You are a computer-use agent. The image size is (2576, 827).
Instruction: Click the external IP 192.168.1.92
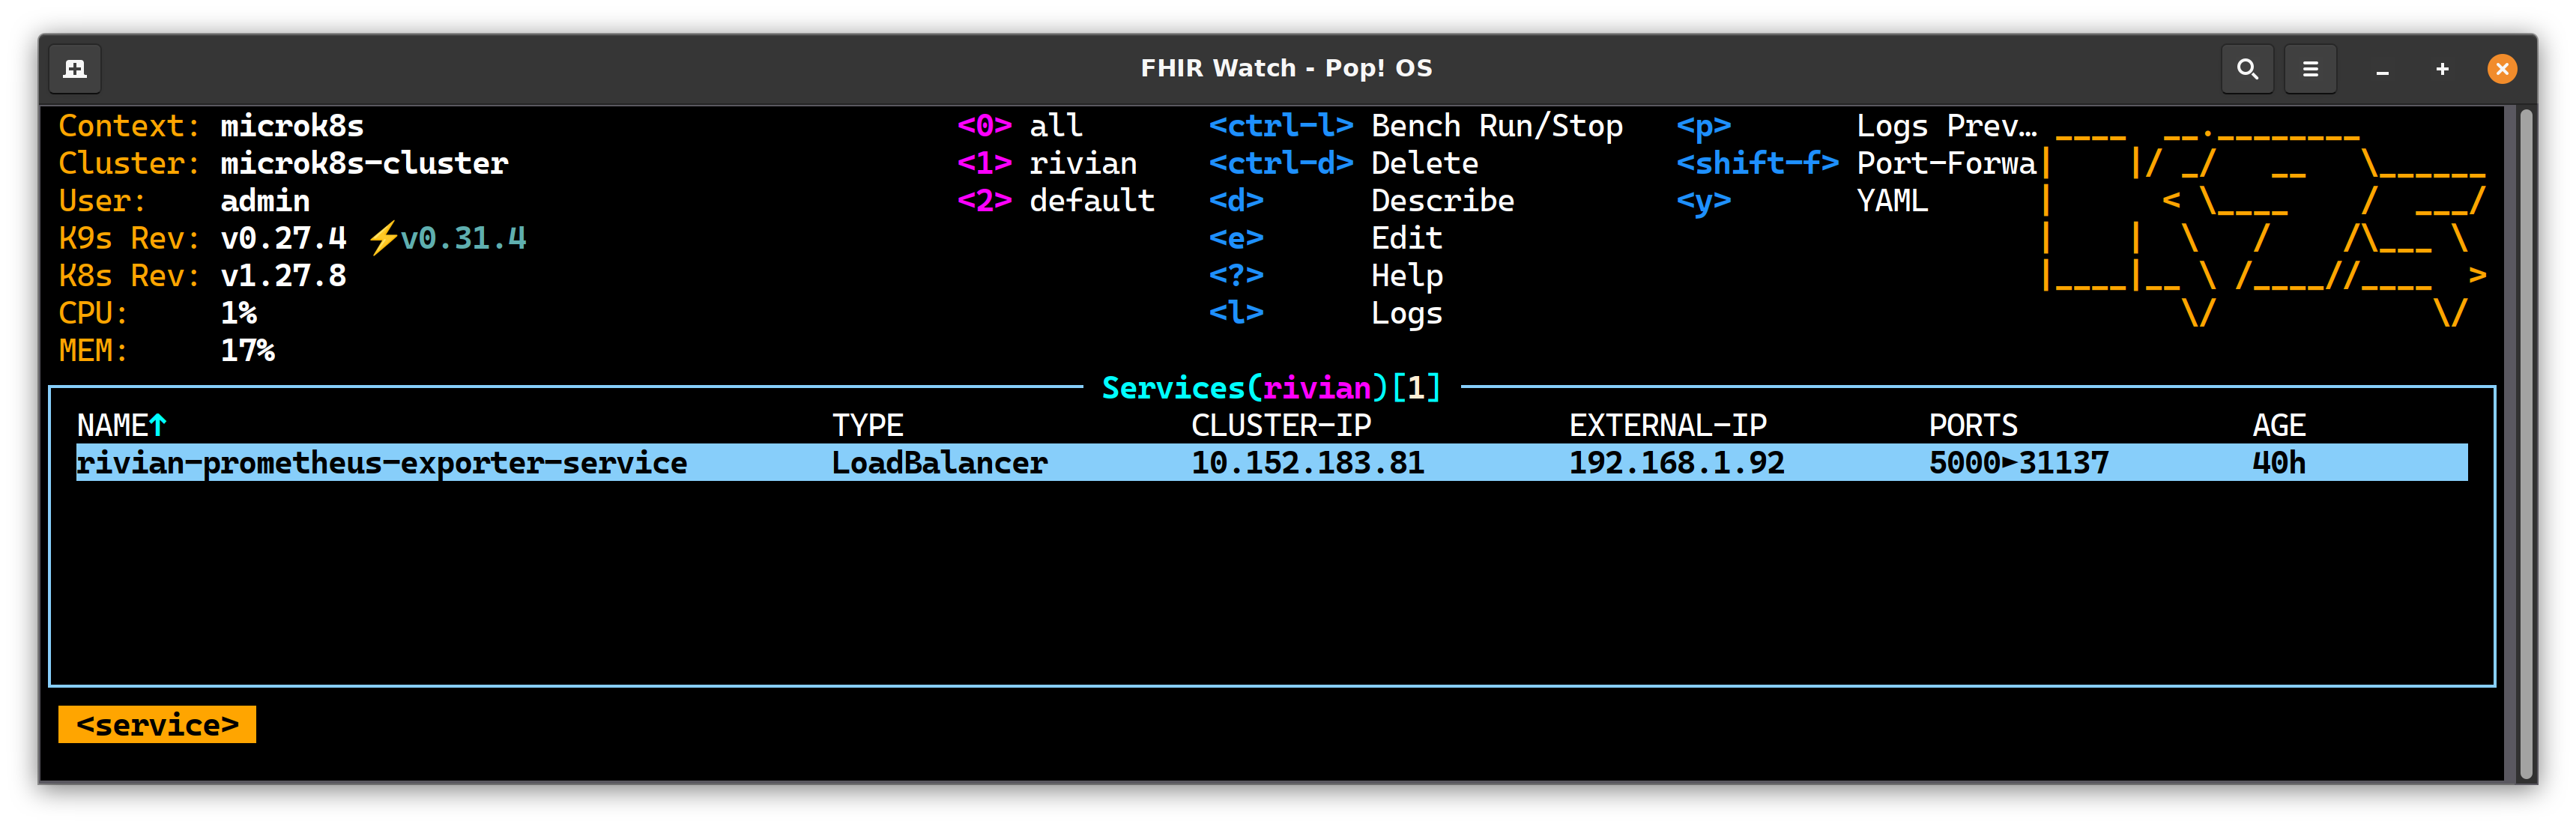tap(1676, 463)
